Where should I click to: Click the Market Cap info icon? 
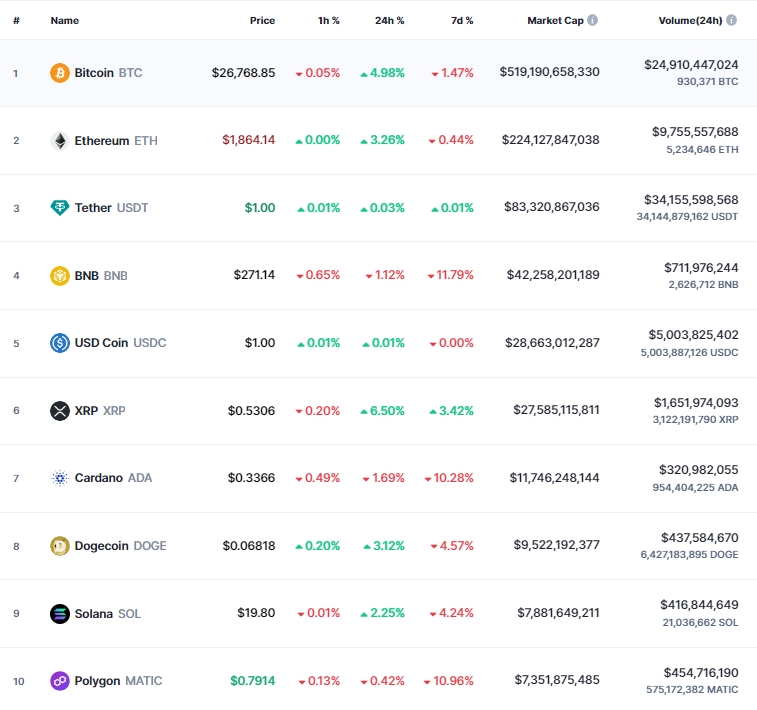pos(592,20)
